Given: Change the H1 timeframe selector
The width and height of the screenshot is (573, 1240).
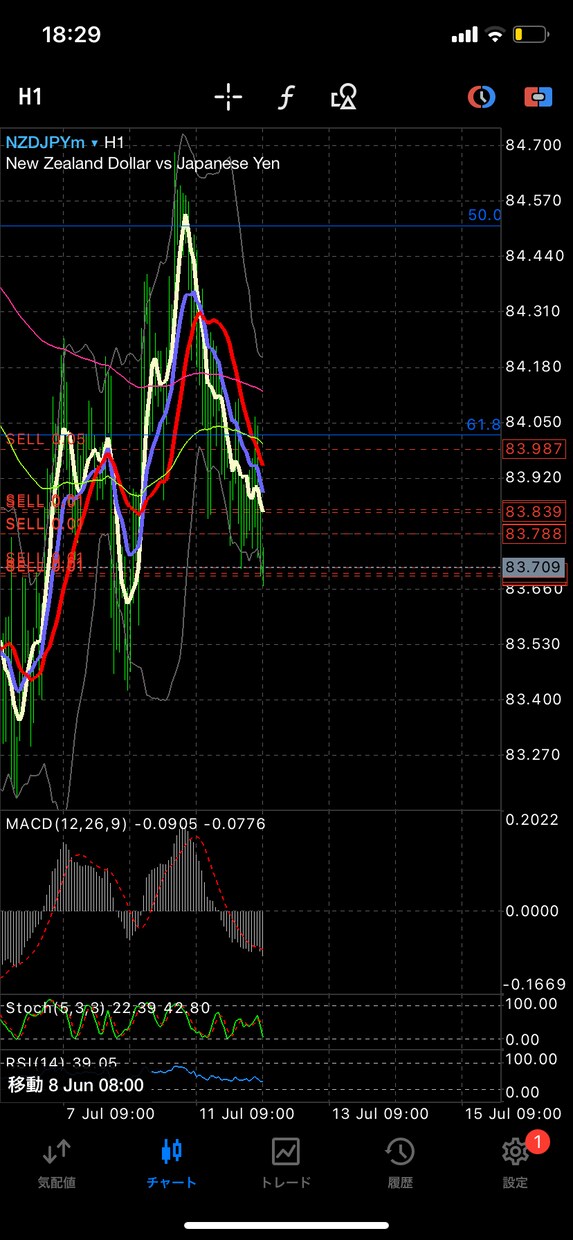Looking at the screenshot, I should (30, 97).
